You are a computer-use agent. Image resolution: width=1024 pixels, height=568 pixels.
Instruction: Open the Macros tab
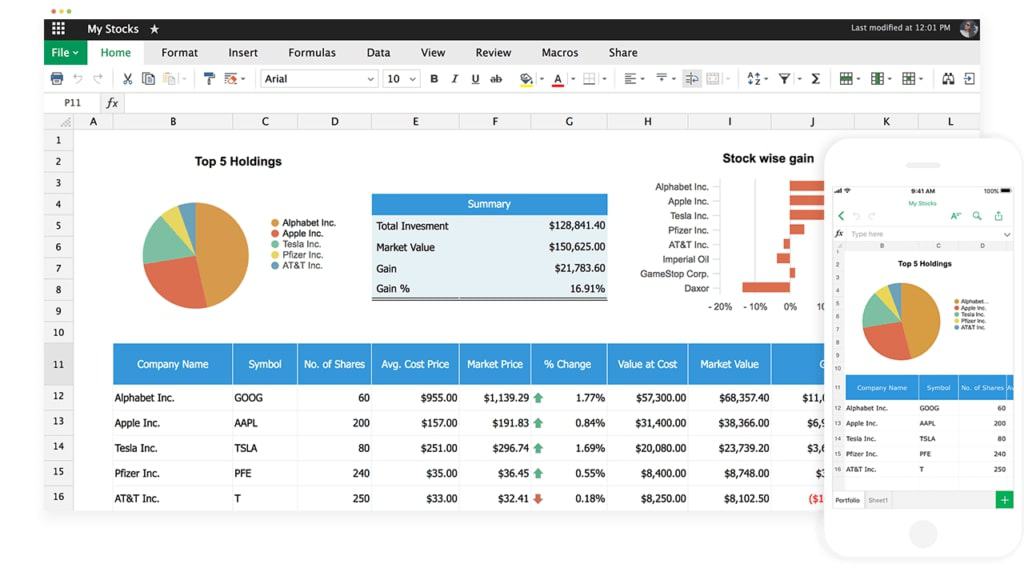(x=560, y=53)
